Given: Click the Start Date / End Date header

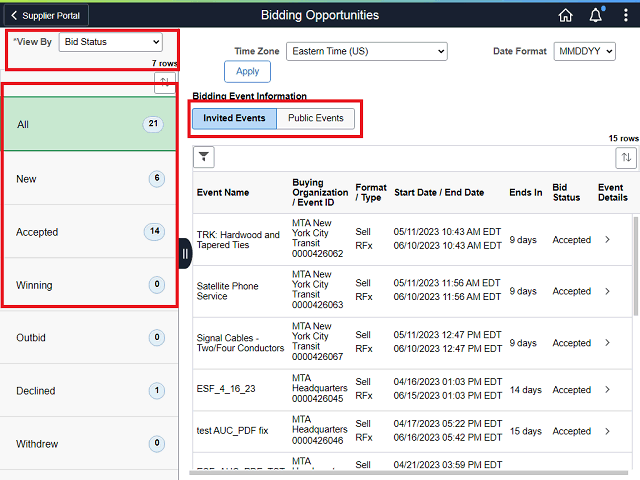Looking at the screenshot, I should tap(439, 193).
